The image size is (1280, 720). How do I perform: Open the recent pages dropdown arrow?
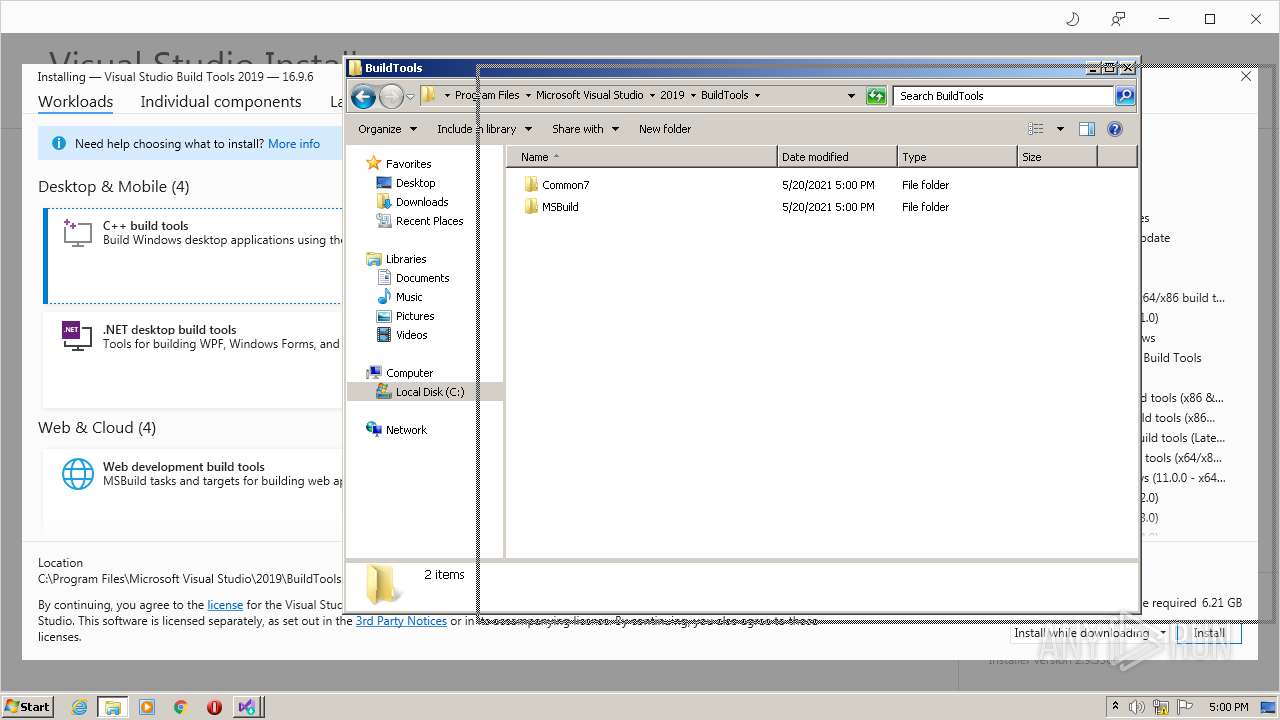click(410, 97)
